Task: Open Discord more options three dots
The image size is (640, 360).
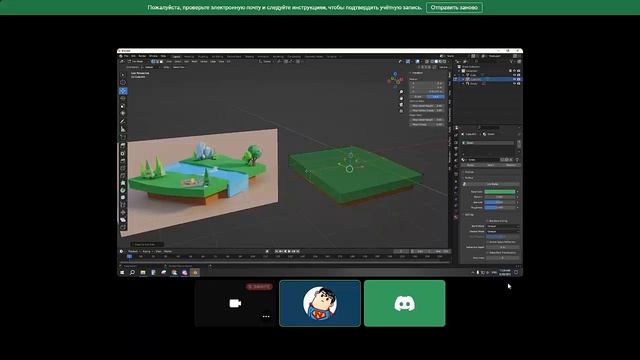Action: point(266,316)
